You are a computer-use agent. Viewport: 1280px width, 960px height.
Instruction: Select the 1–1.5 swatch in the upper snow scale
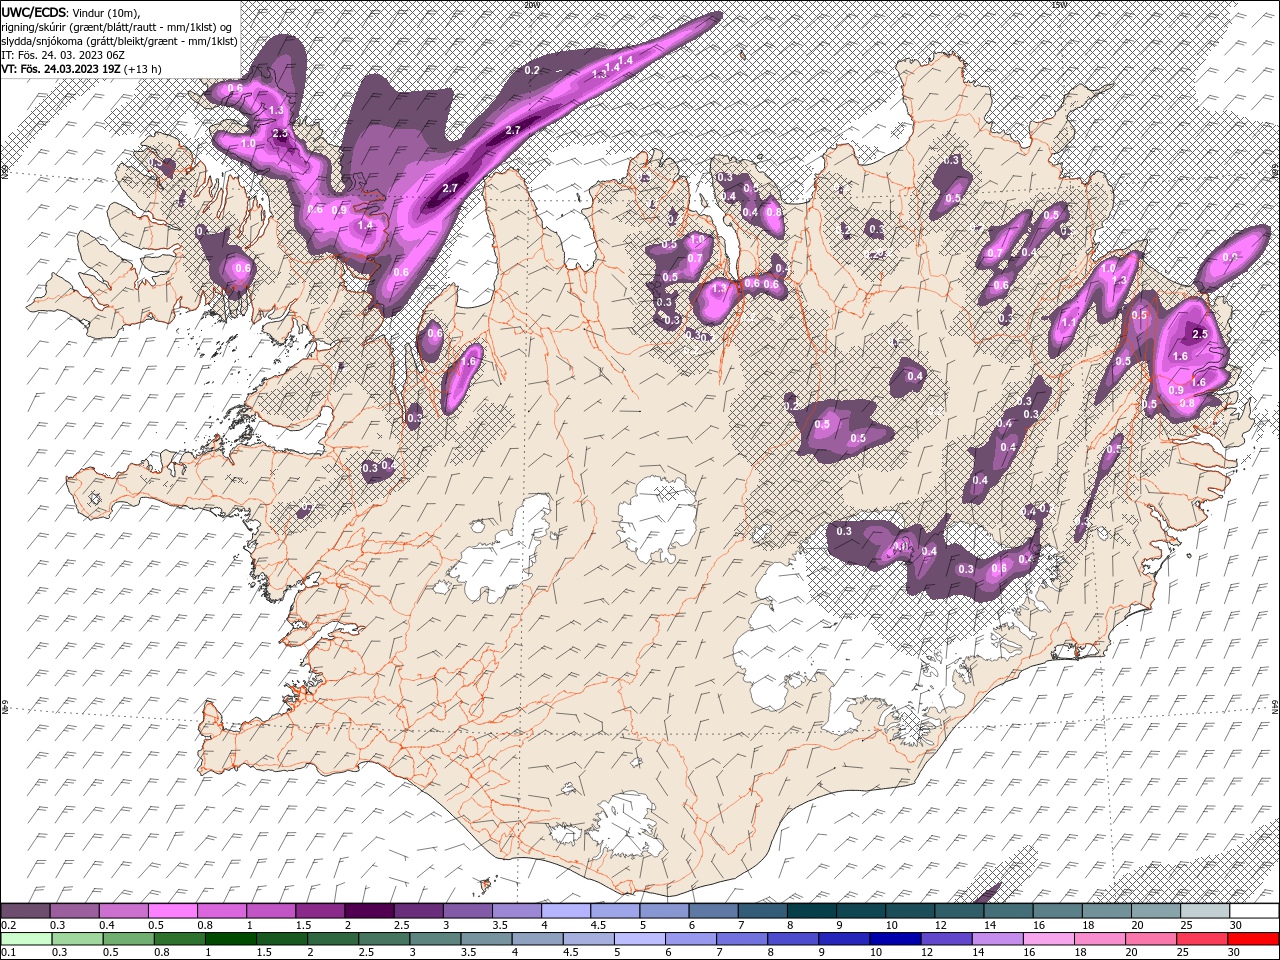point(271,911)
